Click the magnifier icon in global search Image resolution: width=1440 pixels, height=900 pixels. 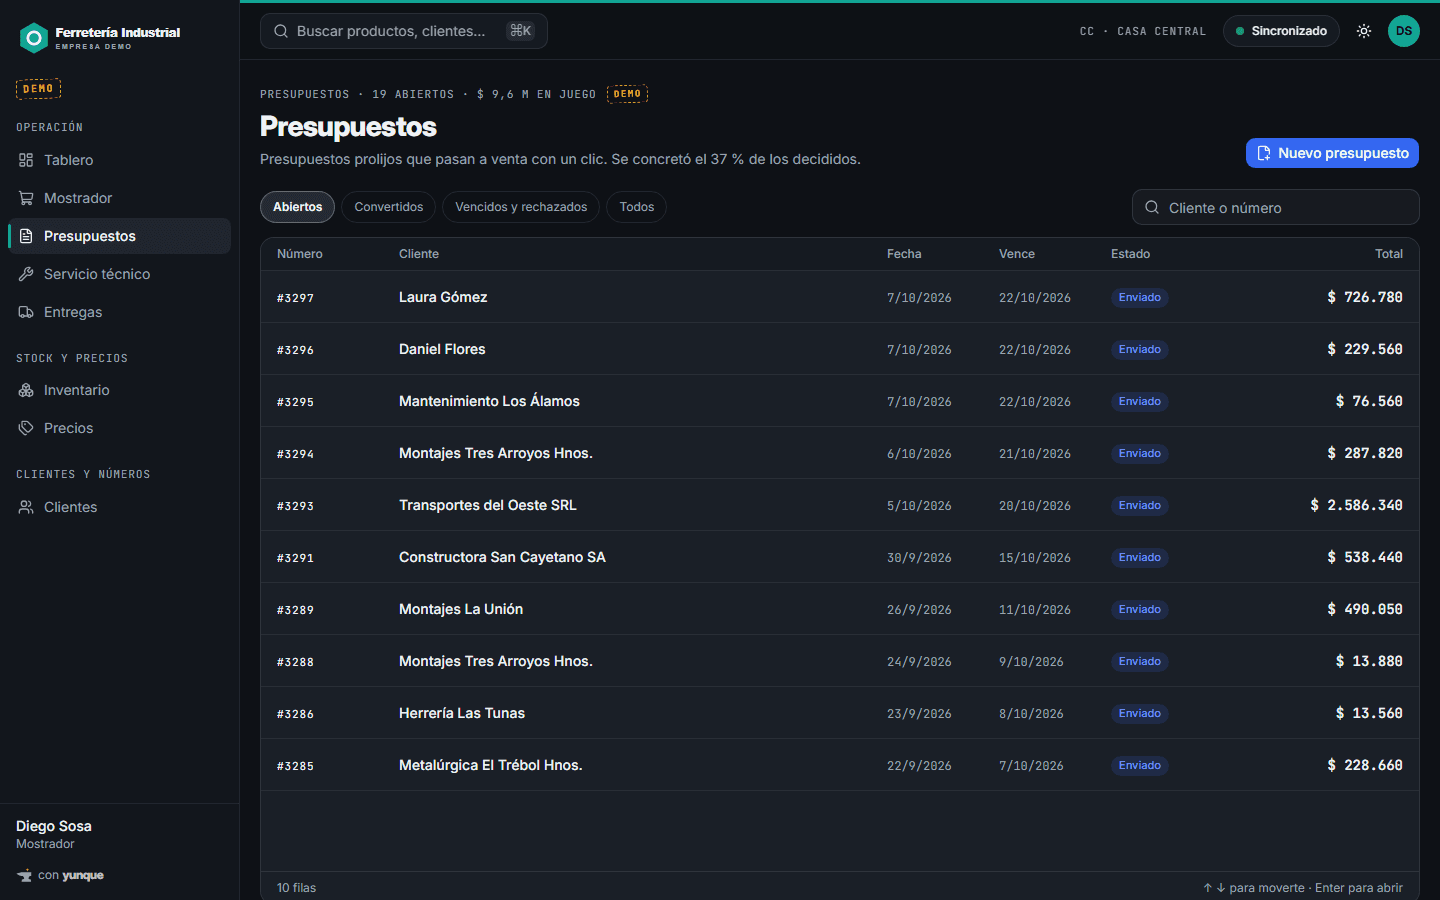tap(281, 31)
